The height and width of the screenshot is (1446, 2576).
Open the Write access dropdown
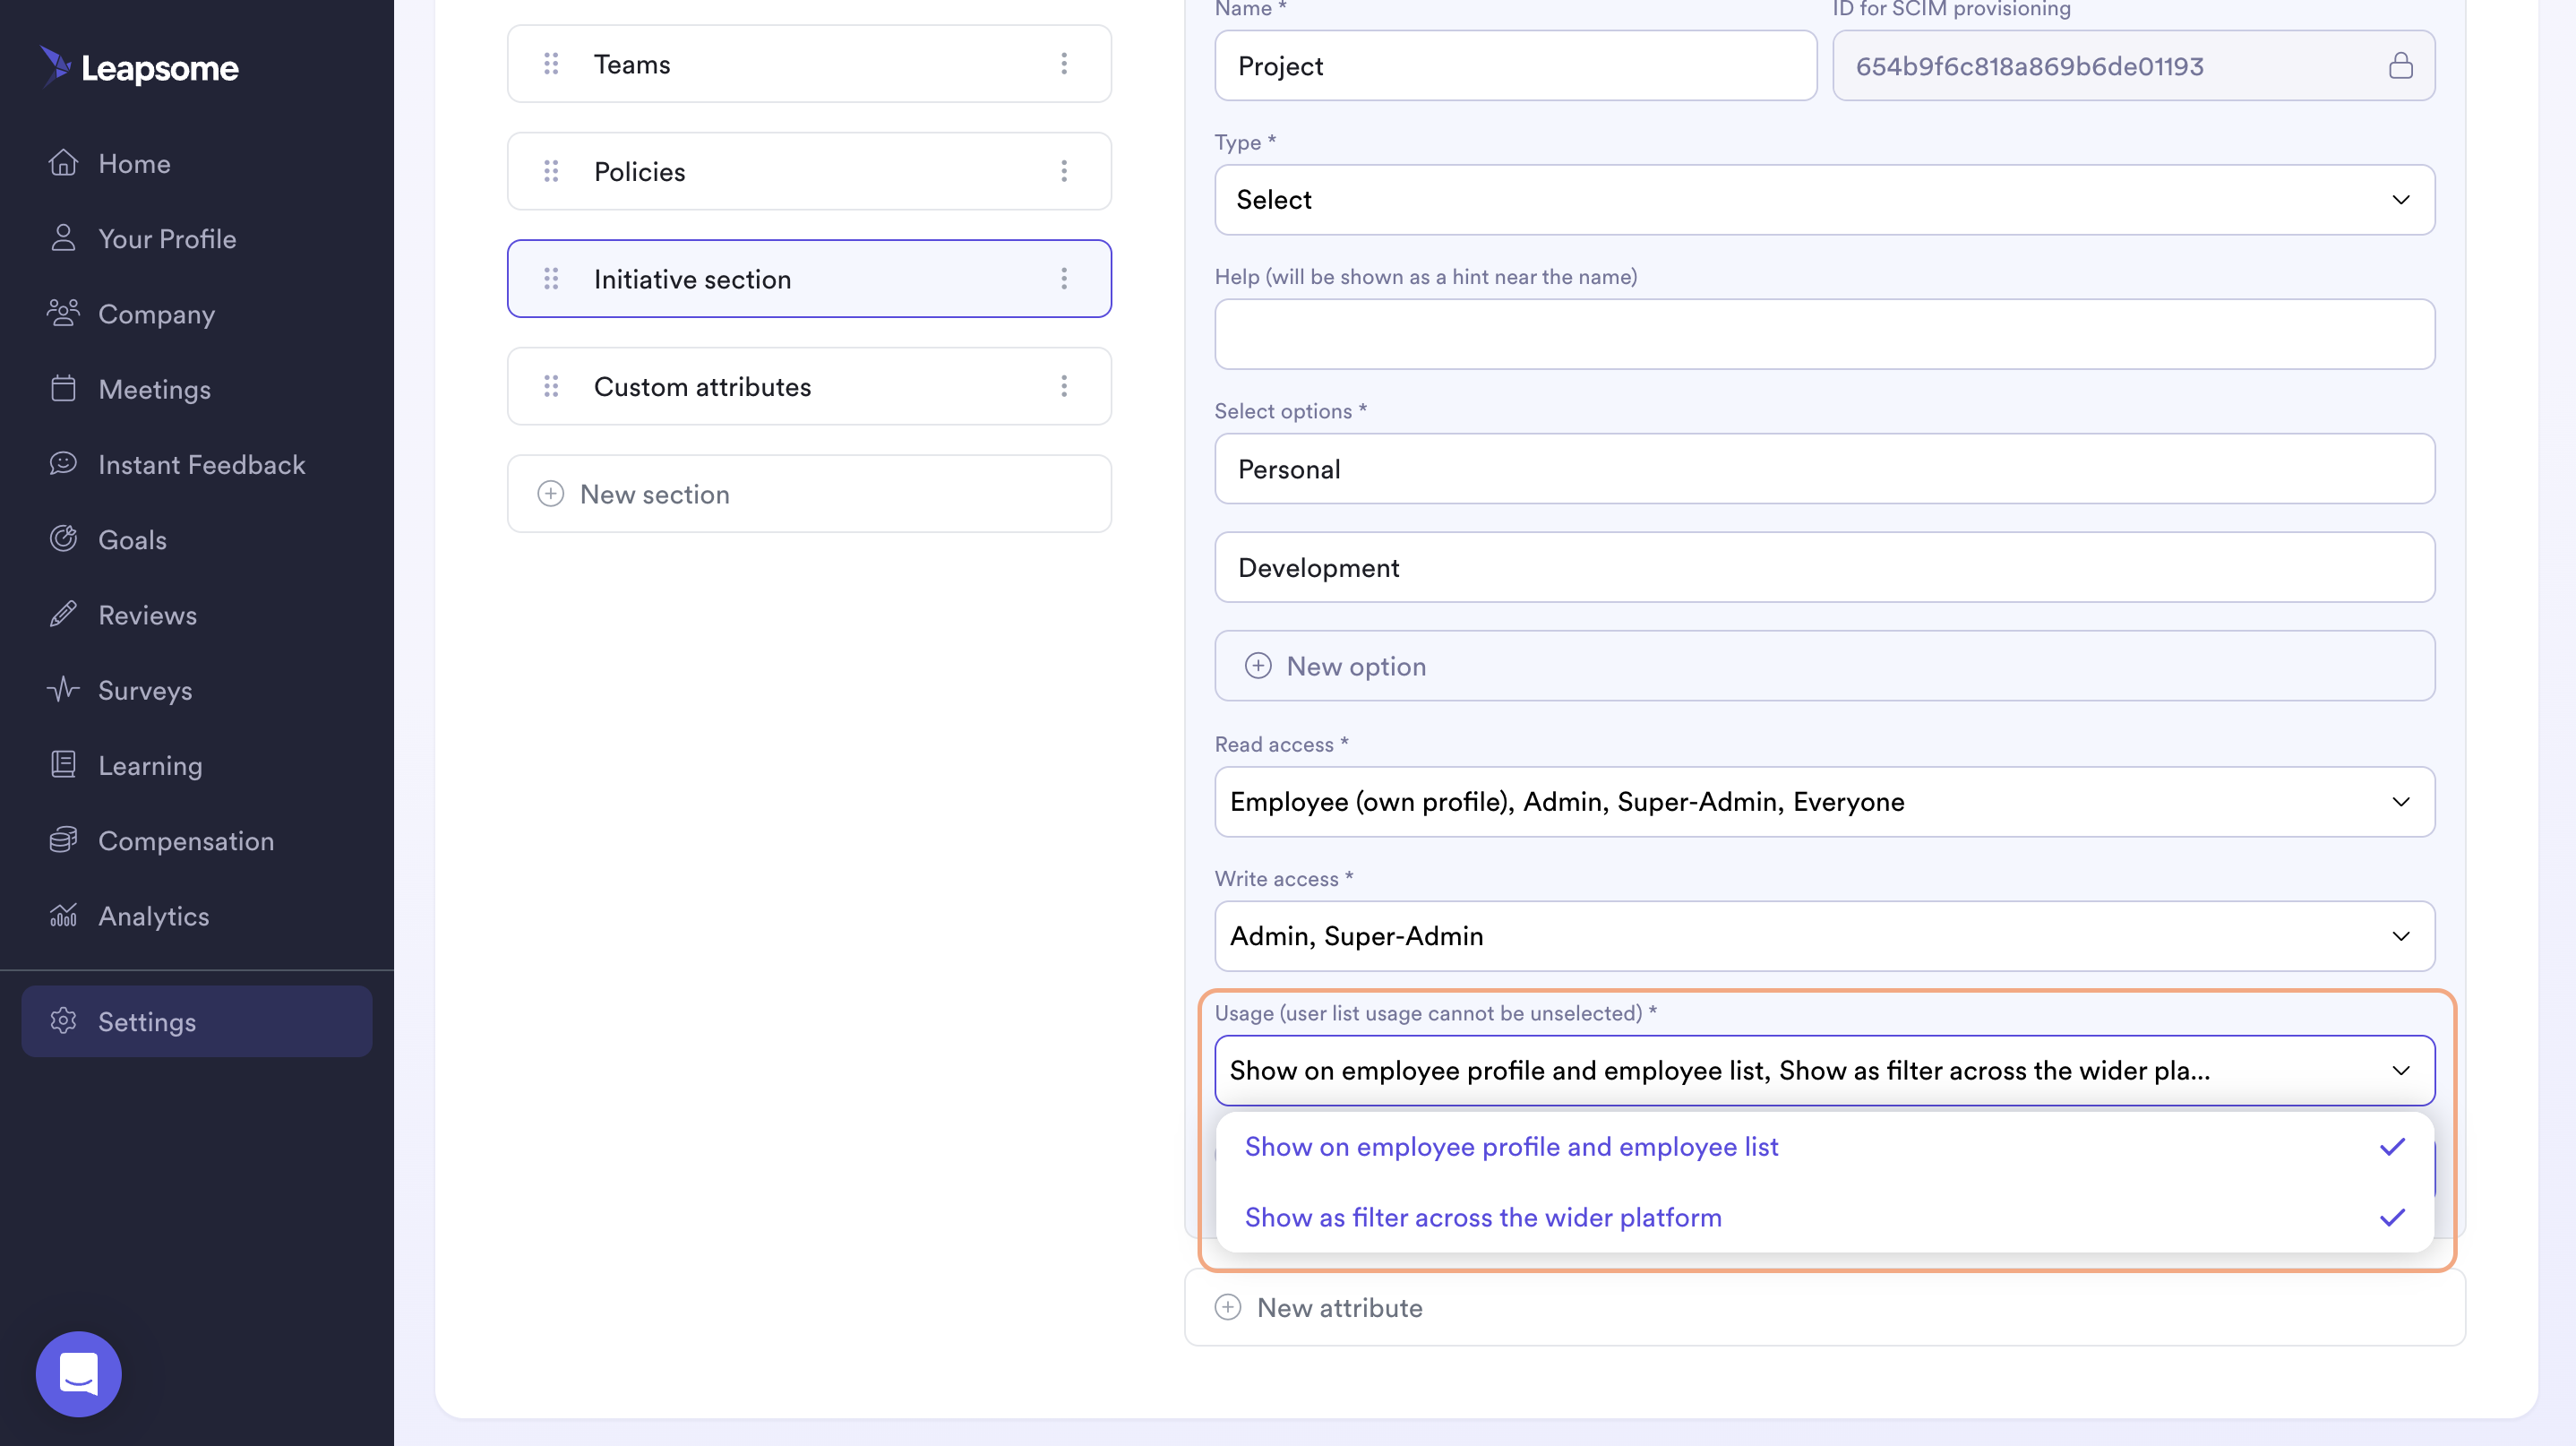tap(1824, 936)
